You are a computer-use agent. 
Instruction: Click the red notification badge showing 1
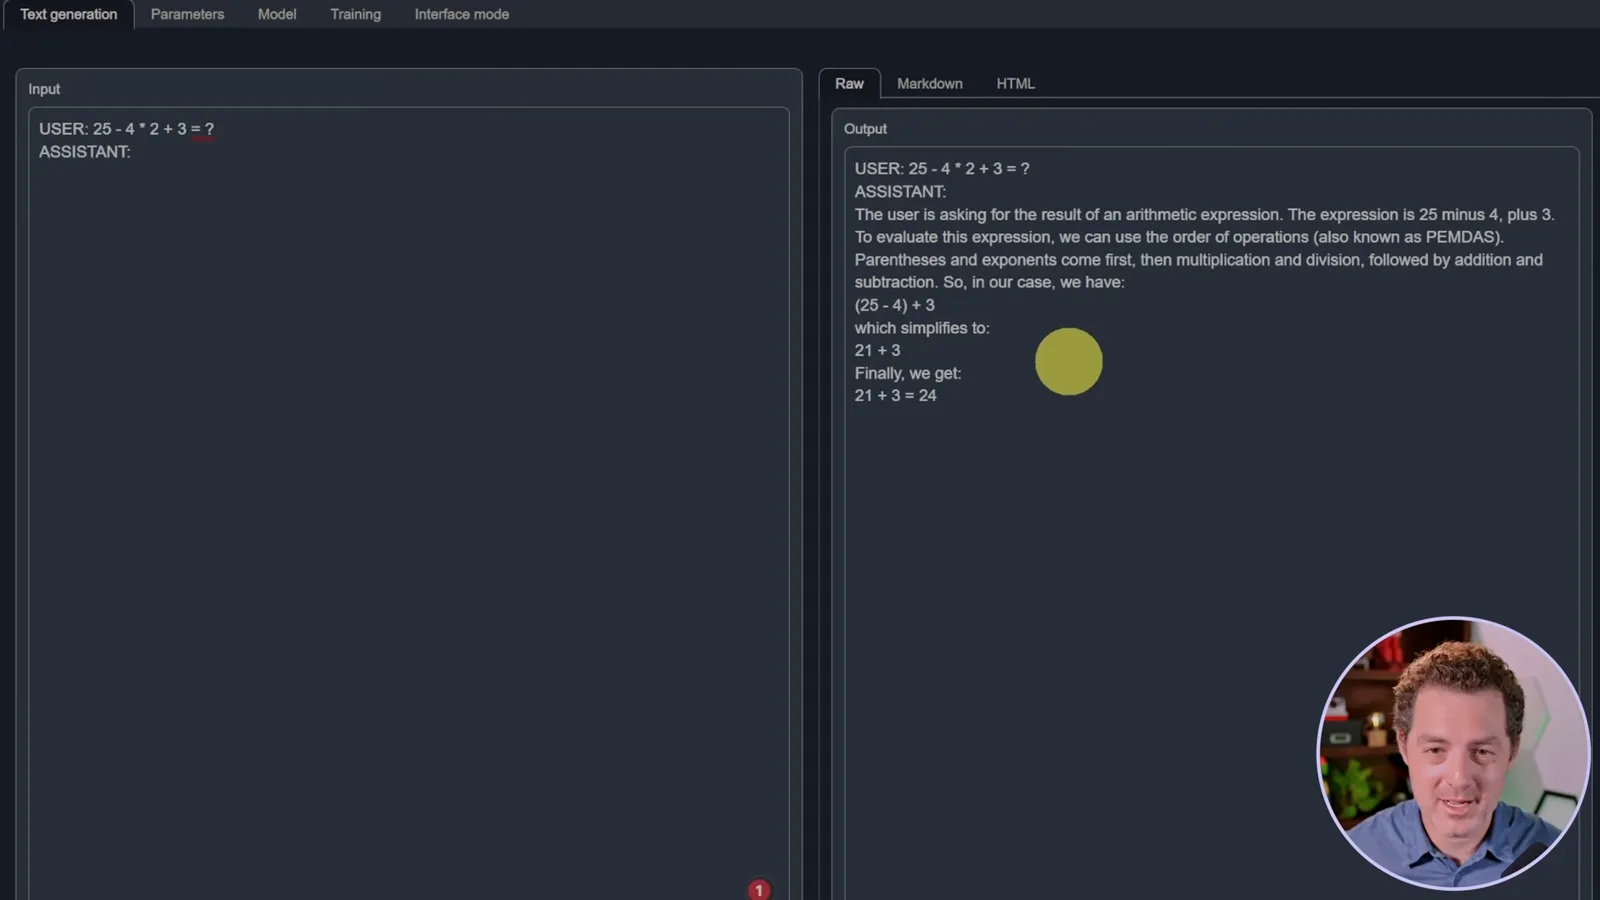tap(759, 890)
